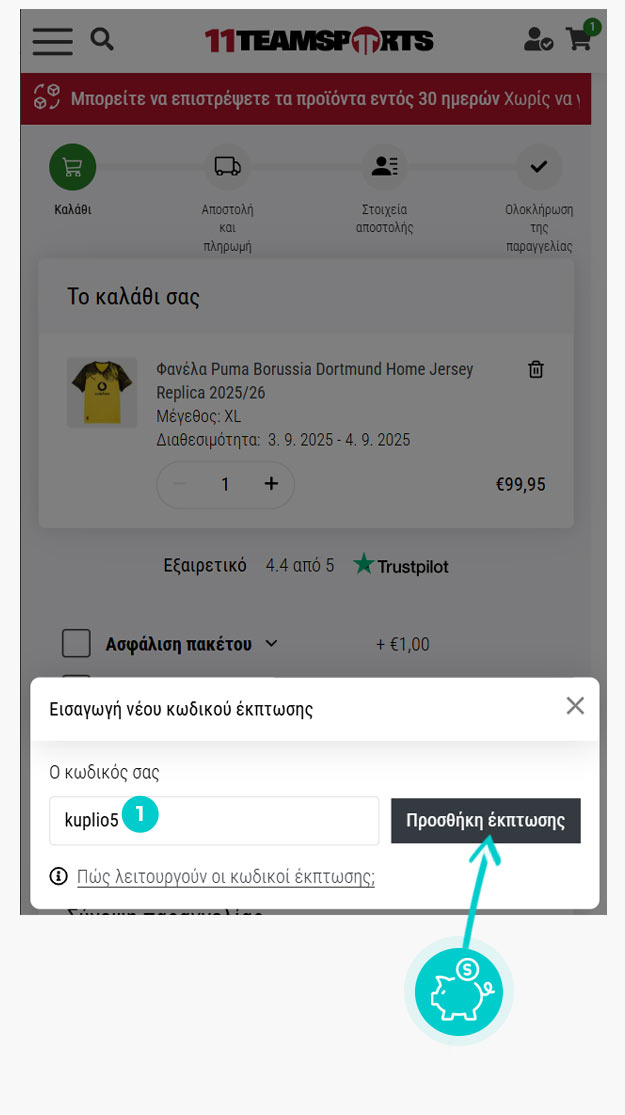The image size is (625, 1115).
Task: Click the 11teamsports logo
Action: (x=319, y=40)
